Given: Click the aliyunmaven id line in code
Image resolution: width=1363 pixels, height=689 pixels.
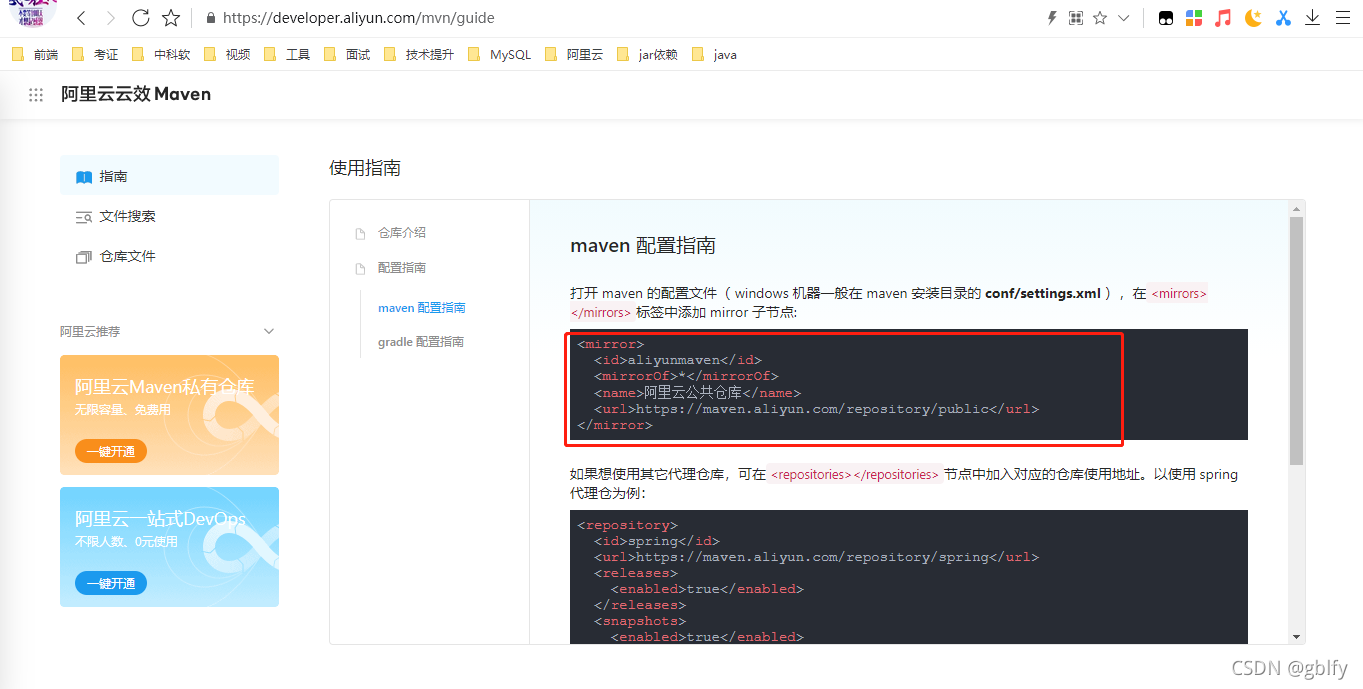Looking at the screenshot, I should [678, 360].
